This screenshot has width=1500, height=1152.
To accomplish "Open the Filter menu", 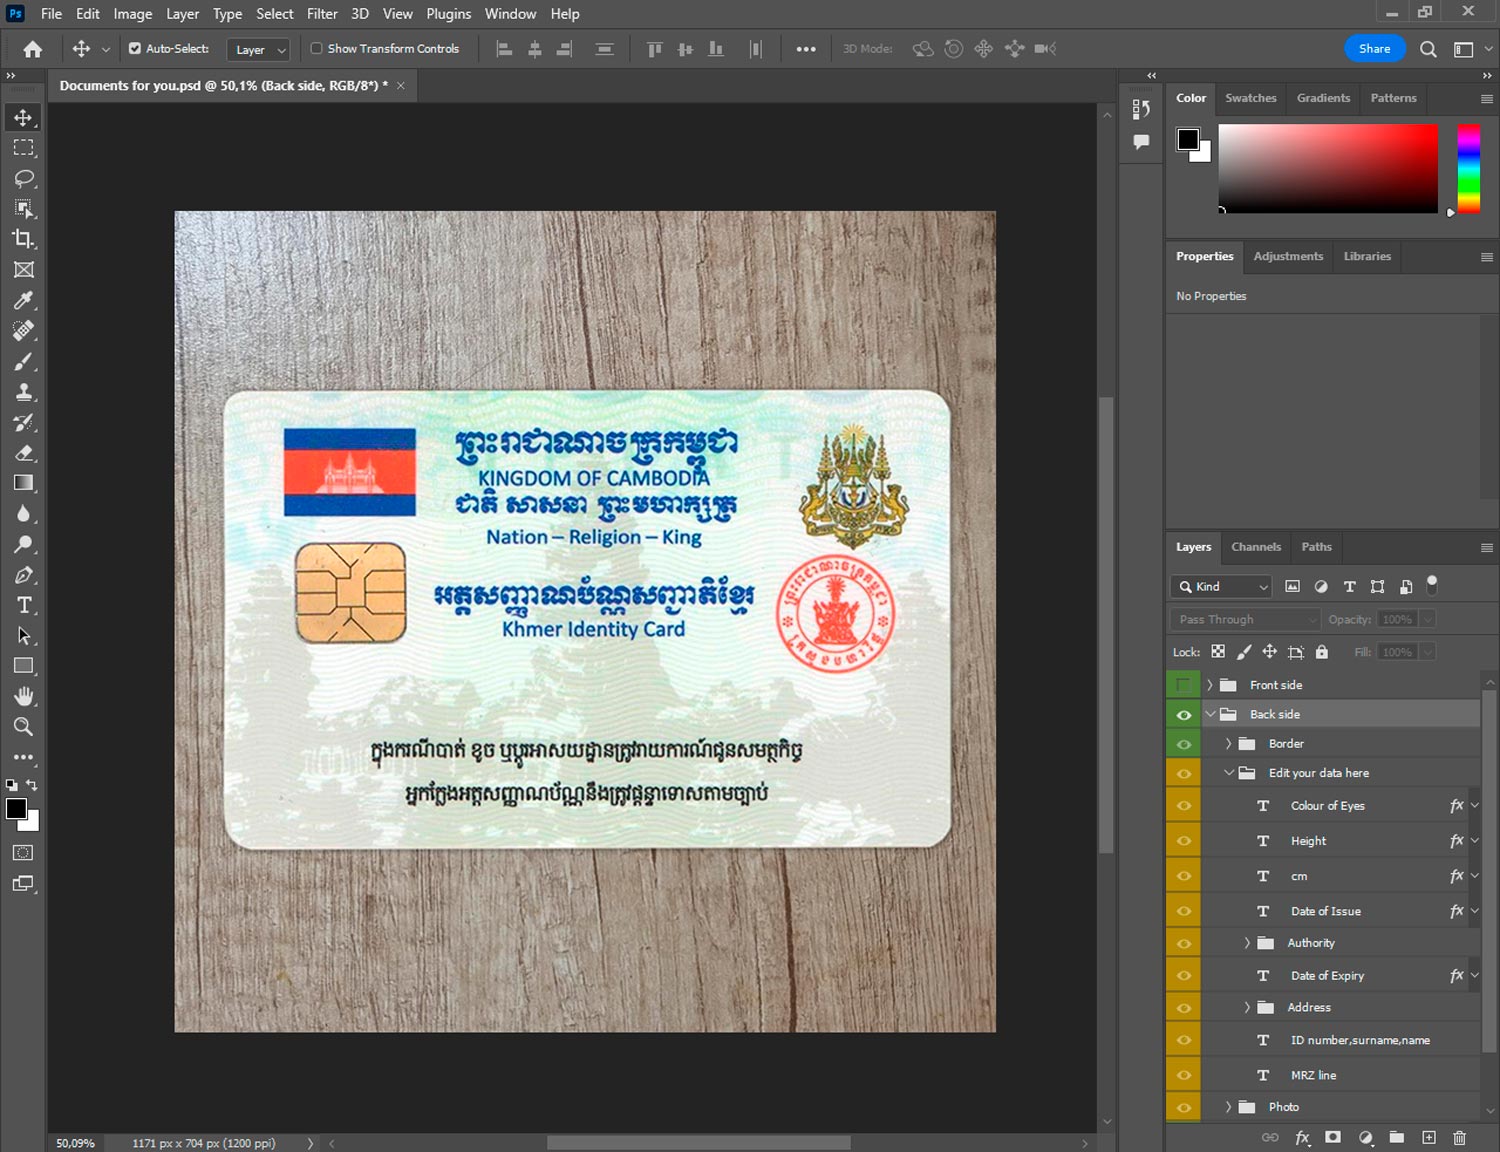I will (x=321, y=14).
